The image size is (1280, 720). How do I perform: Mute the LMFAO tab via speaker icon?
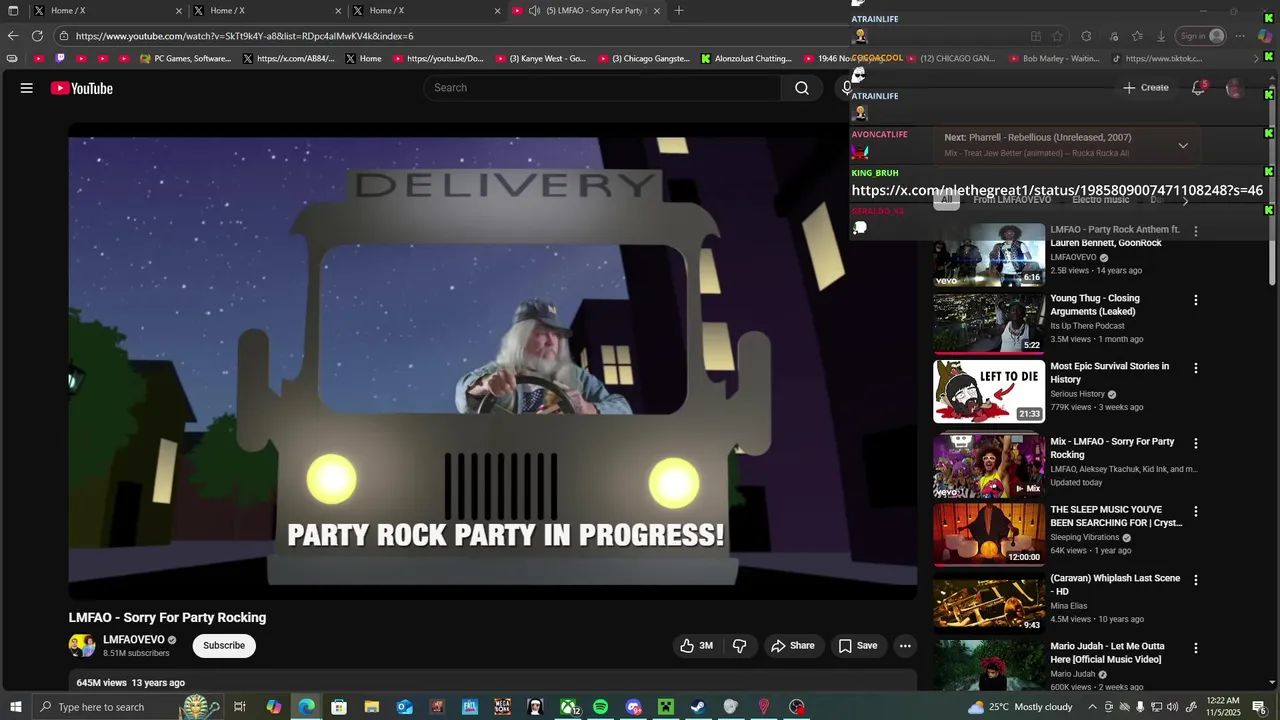[x=535, y=11]
